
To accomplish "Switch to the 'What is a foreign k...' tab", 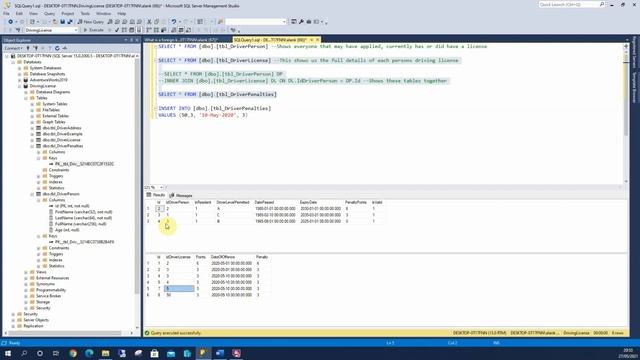I will pyautogui.click(x=181, y=40).
